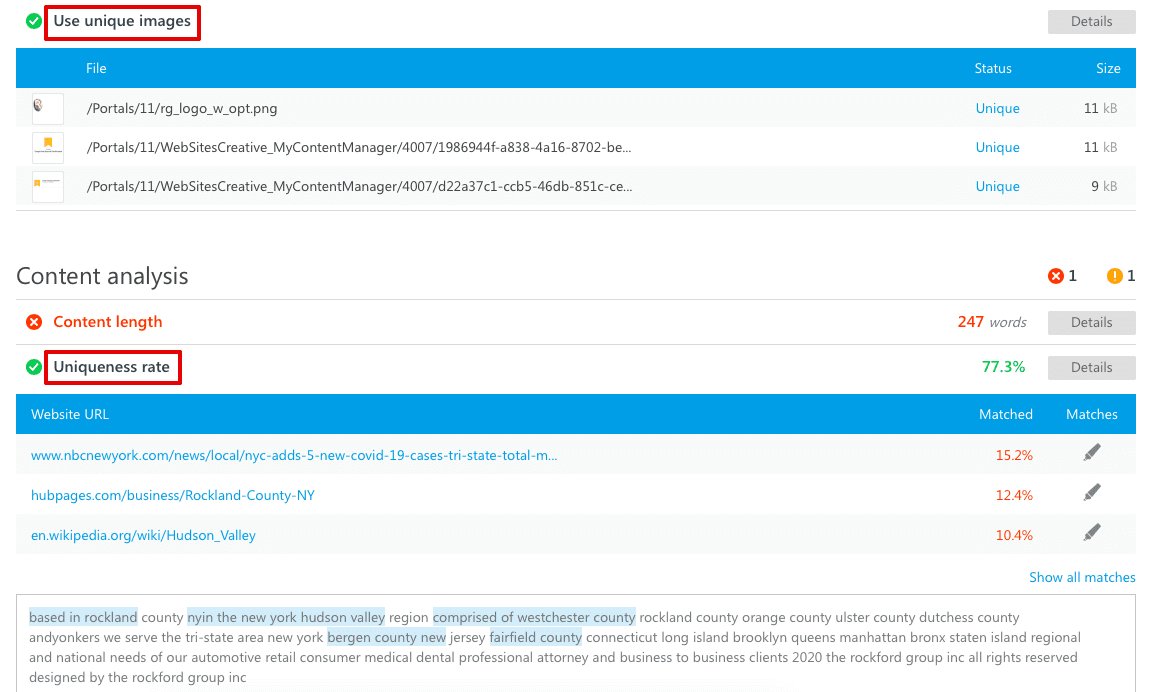Select the file path containing 1986944f-a838-4a16
This screenshot has width=1154, height=692.
(359, 147)
